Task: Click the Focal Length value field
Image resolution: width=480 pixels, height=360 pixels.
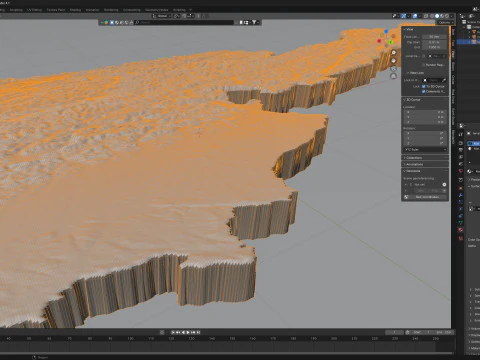Action: point(434,37)
